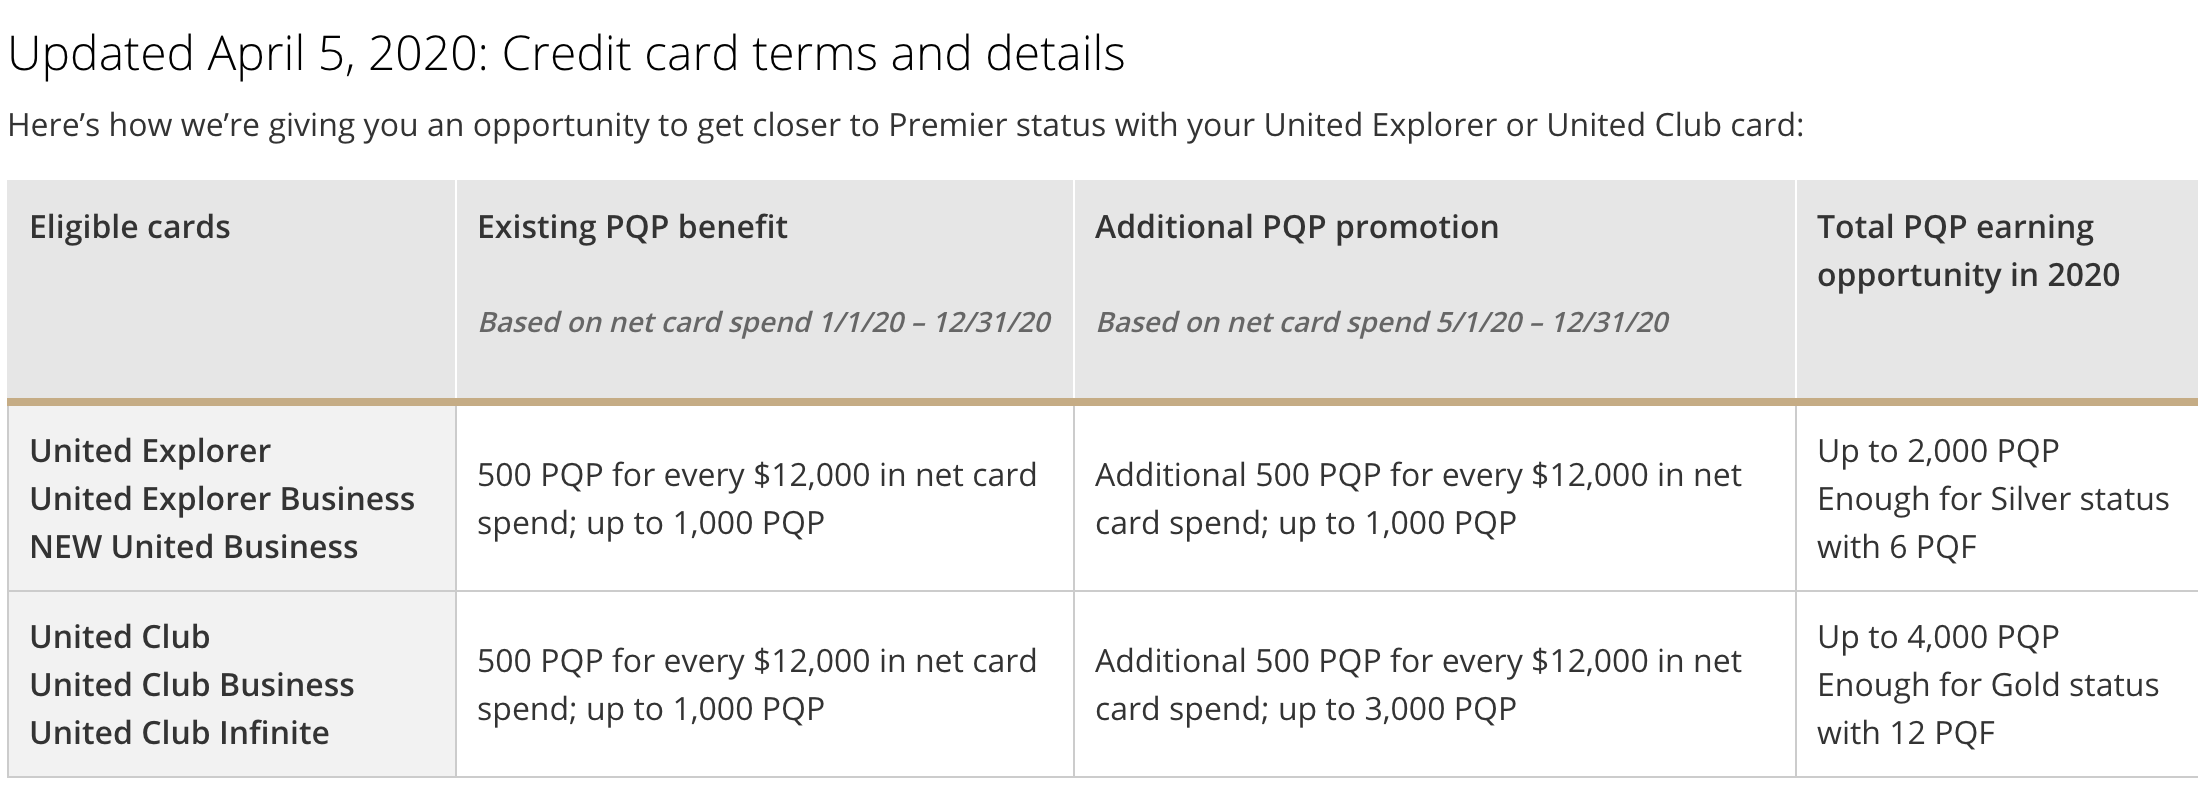Select the "United Club Infinite" card name
This screenshot has width=2198, height=796.
pos(180,733)
